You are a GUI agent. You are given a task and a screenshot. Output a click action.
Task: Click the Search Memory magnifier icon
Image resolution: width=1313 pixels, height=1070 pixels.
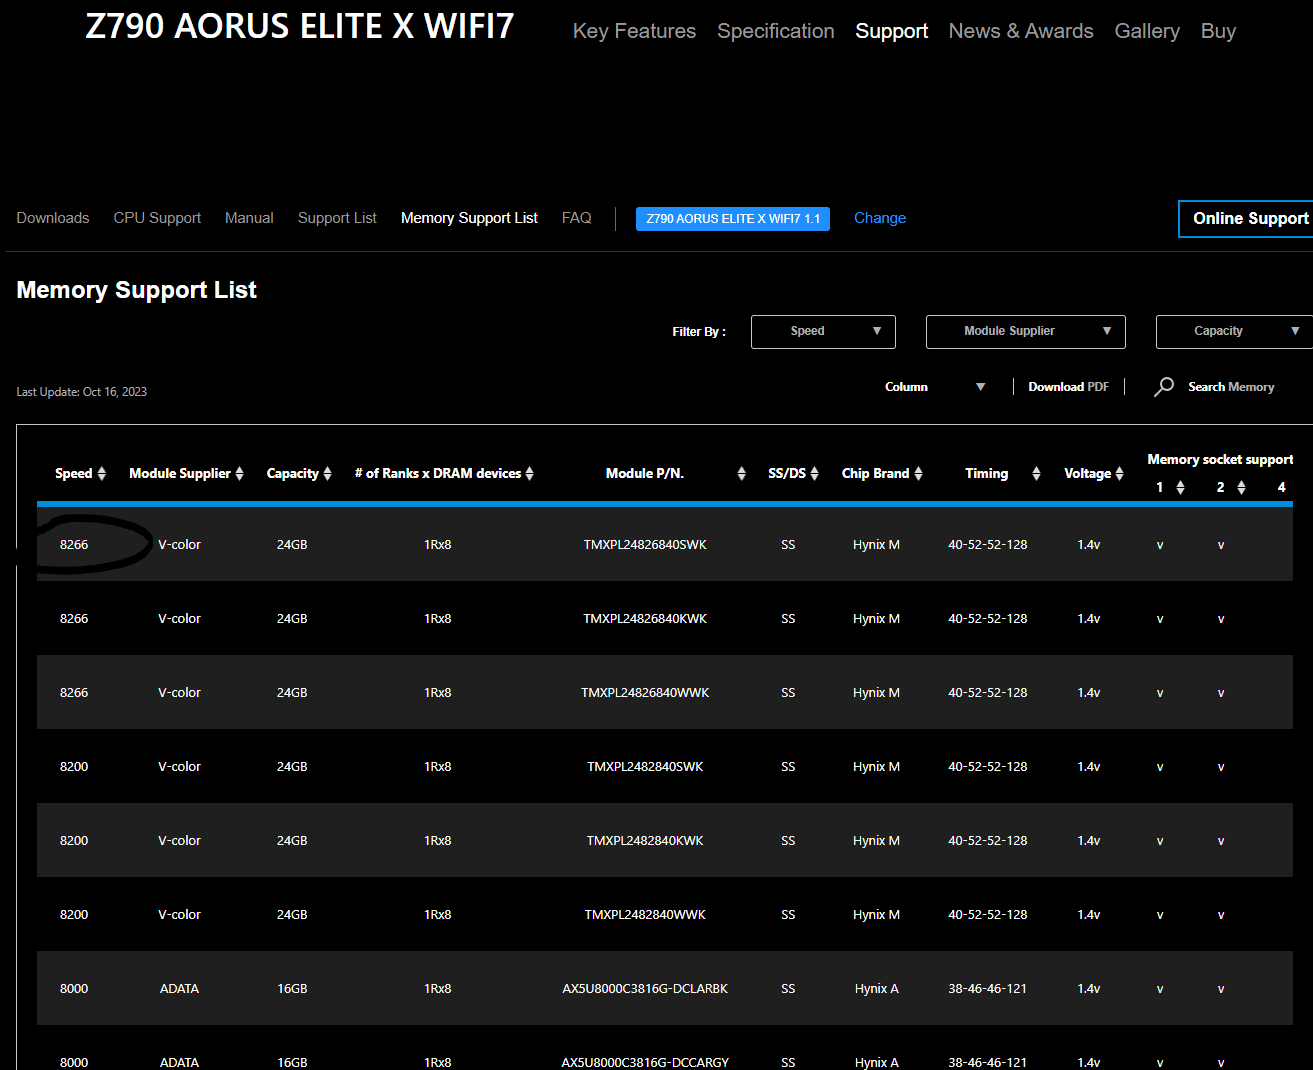coord(1164,387)
